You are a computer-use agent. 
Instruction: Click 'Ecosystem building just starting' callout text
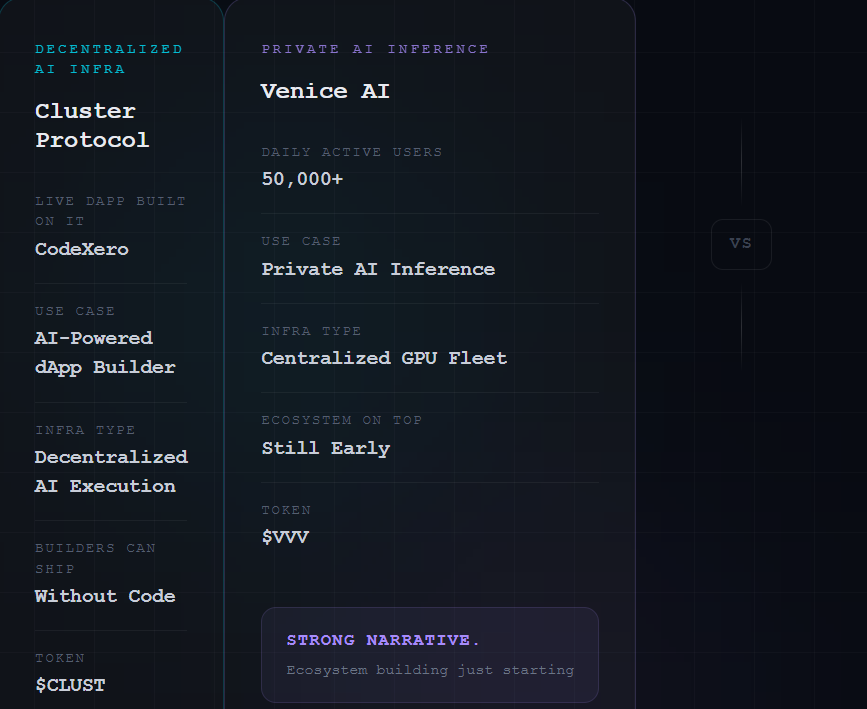coord(430,670)
